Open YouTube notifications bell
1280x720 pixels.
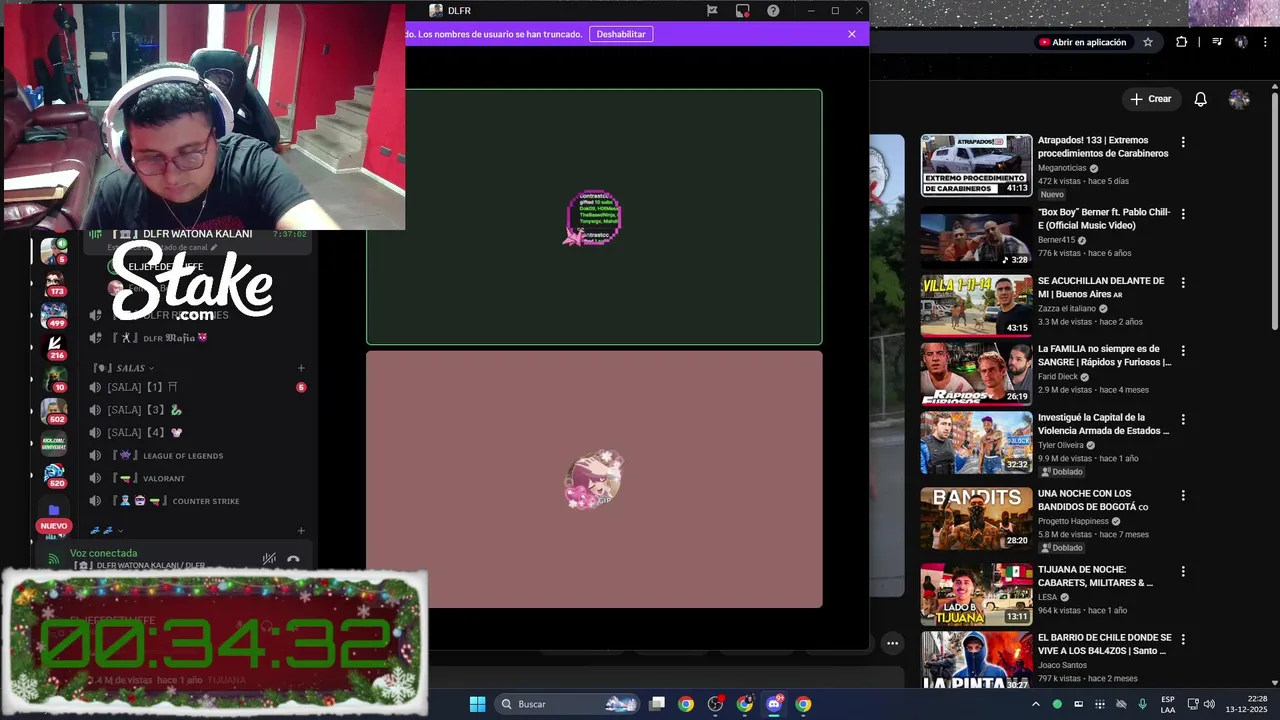coord(1201,99)
